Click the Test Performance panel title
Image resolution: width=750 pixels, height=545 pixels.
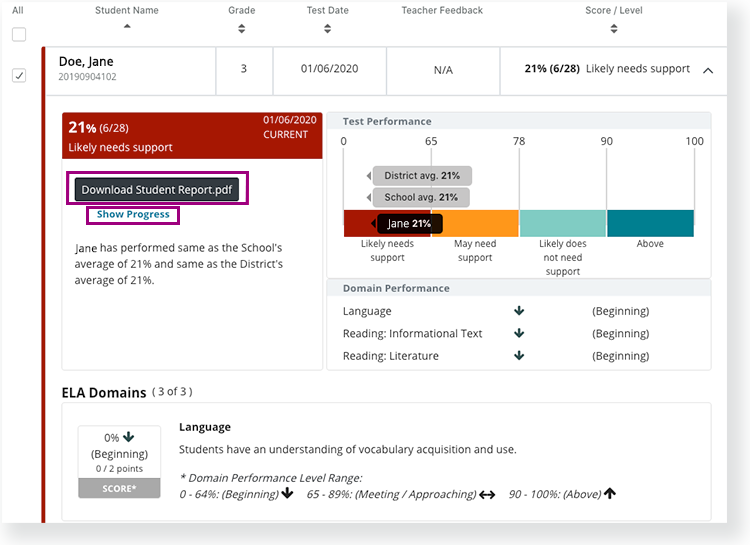click(387, 122)
